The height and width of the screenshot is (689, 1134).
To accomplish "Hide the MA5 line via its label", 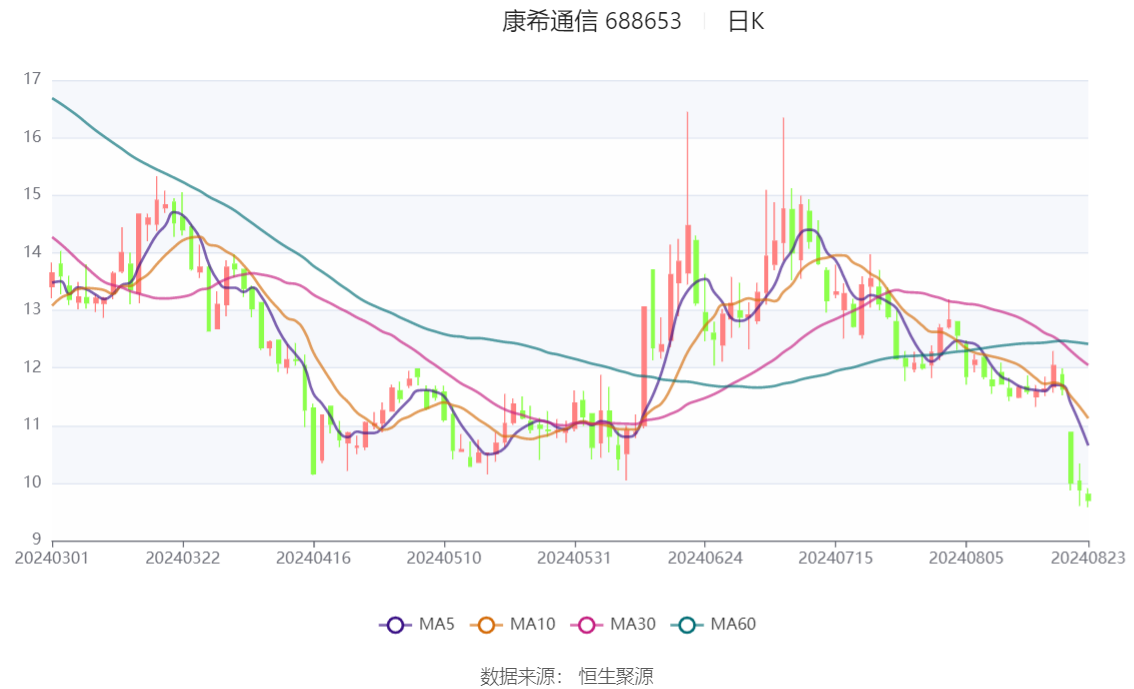I will pyautogui.click(x=437, y=624).
